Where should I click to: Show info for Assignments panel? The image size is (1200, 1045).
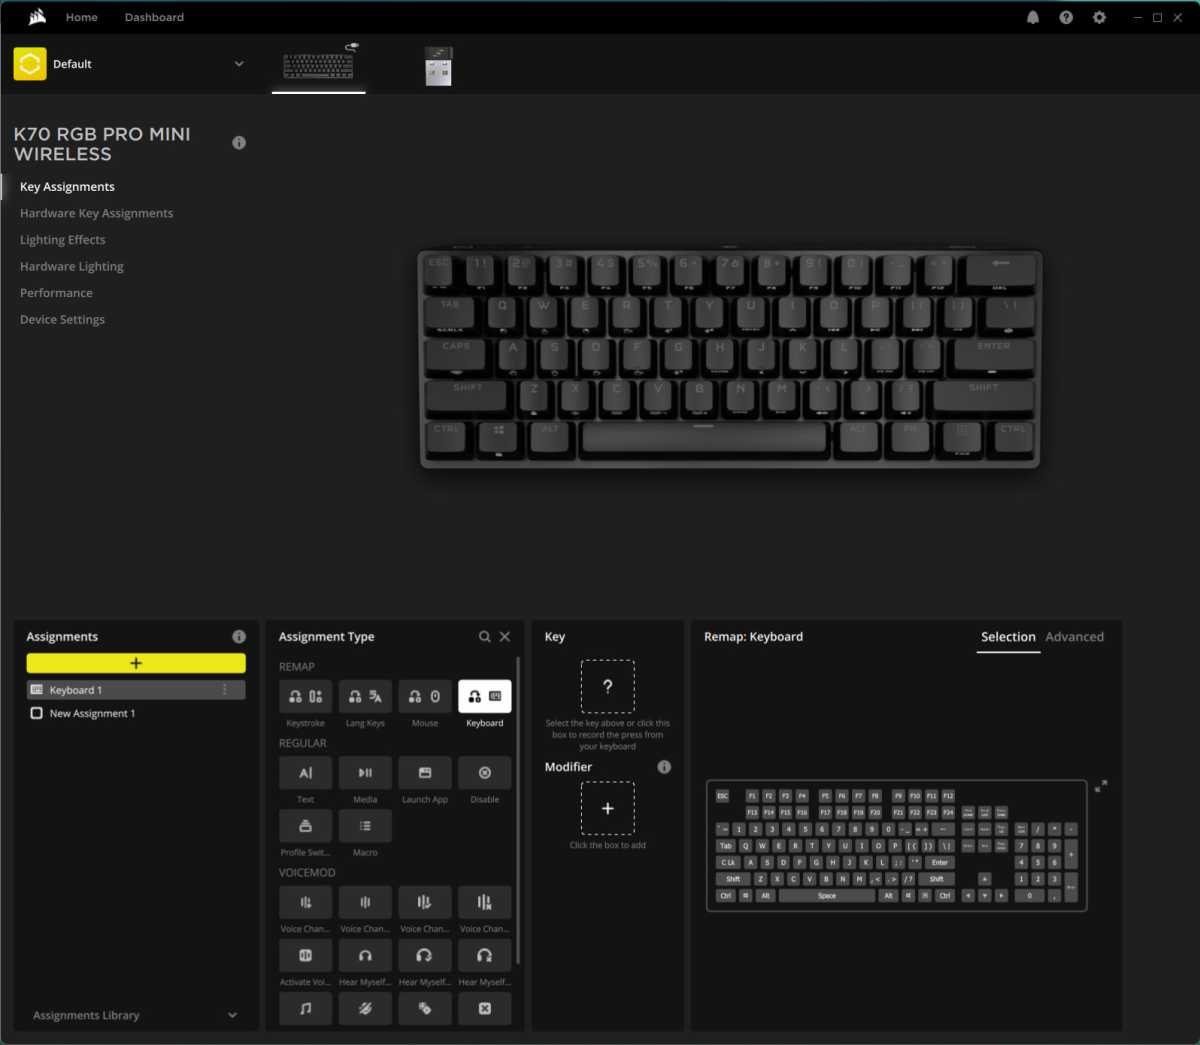pyautogui.click(x=239, y=637)
